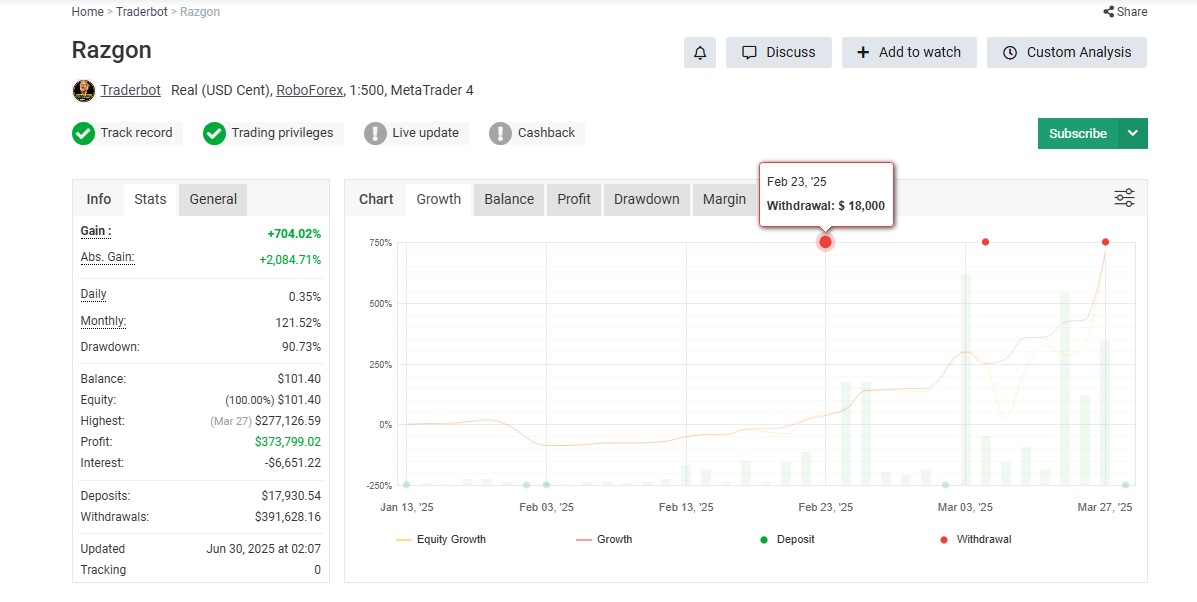
Task: Expand the Subscribe dropdown arrow
Action: 1133,134
